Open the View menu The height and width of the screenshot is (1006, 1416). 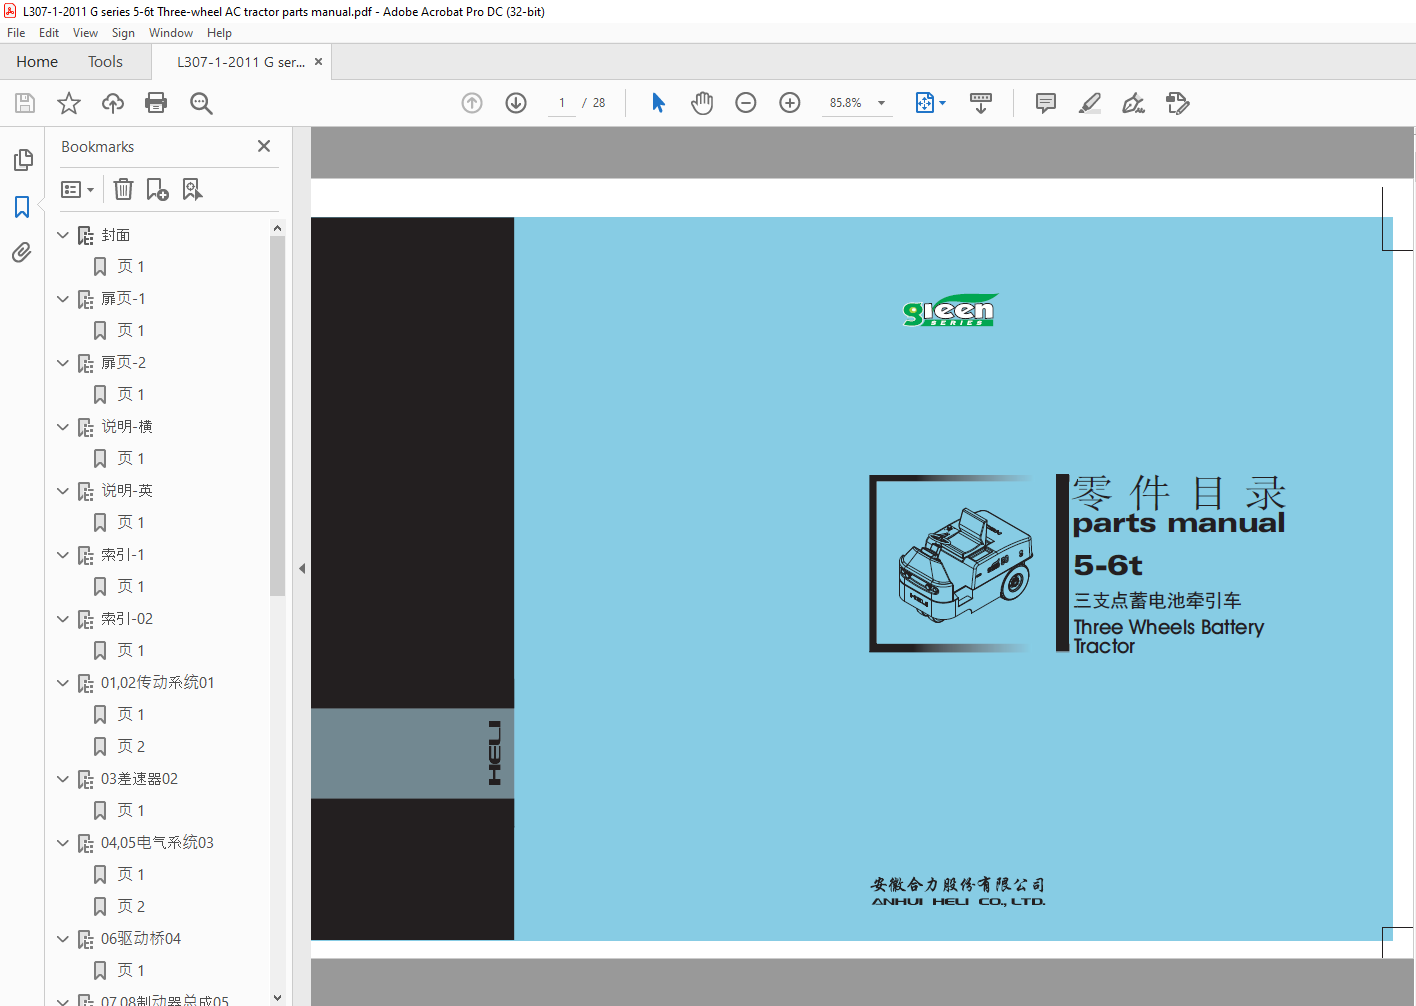pyautogui.click(x=85, y=33)
